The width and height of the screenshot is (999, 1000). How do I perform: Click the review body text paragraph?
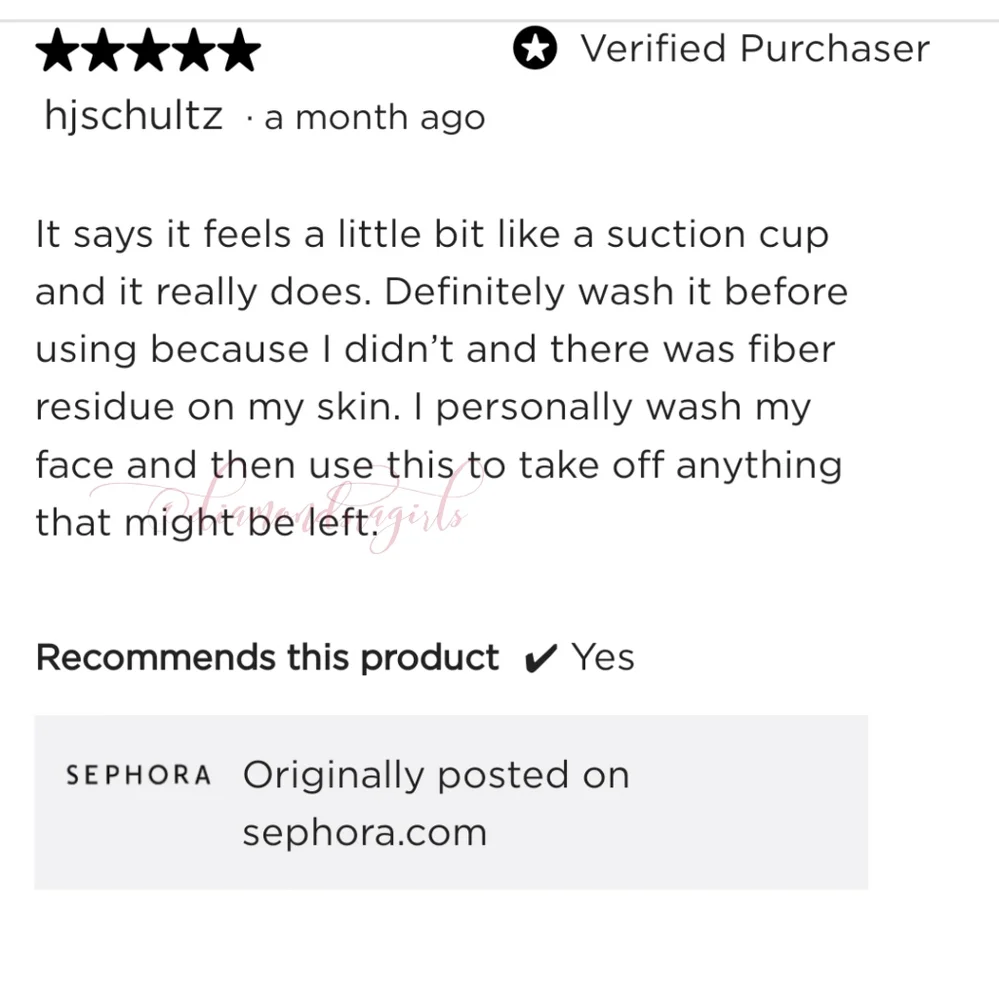pos(441,378)
